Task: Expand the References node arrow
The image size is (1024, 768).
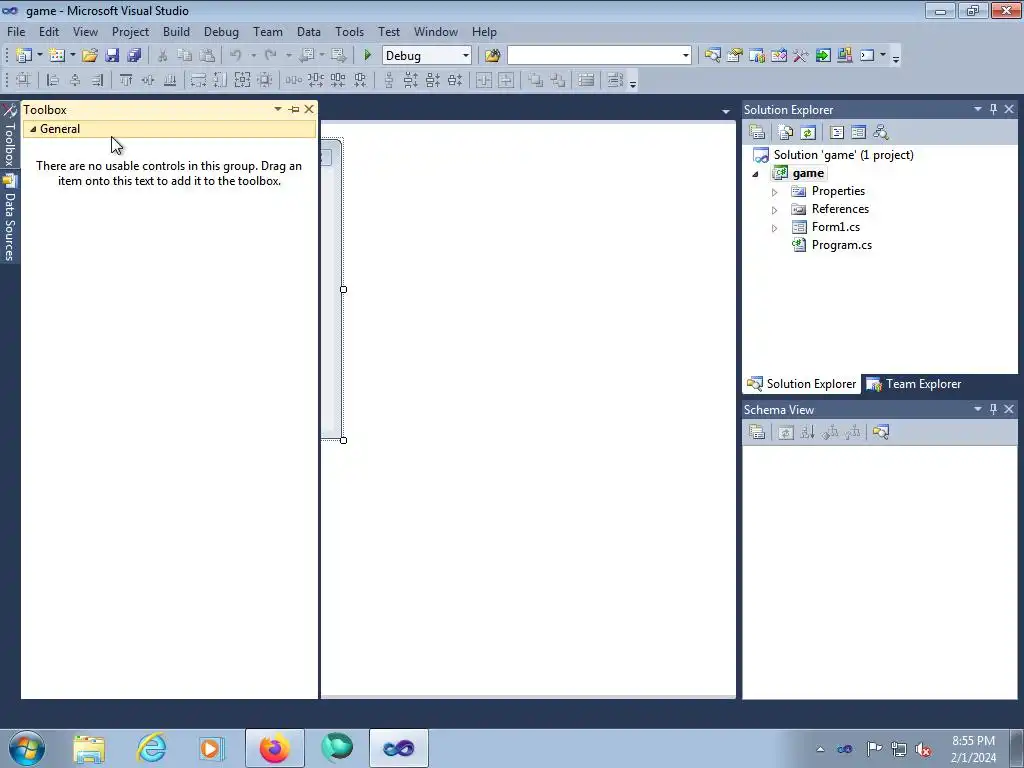Action: tap(775, 210)
